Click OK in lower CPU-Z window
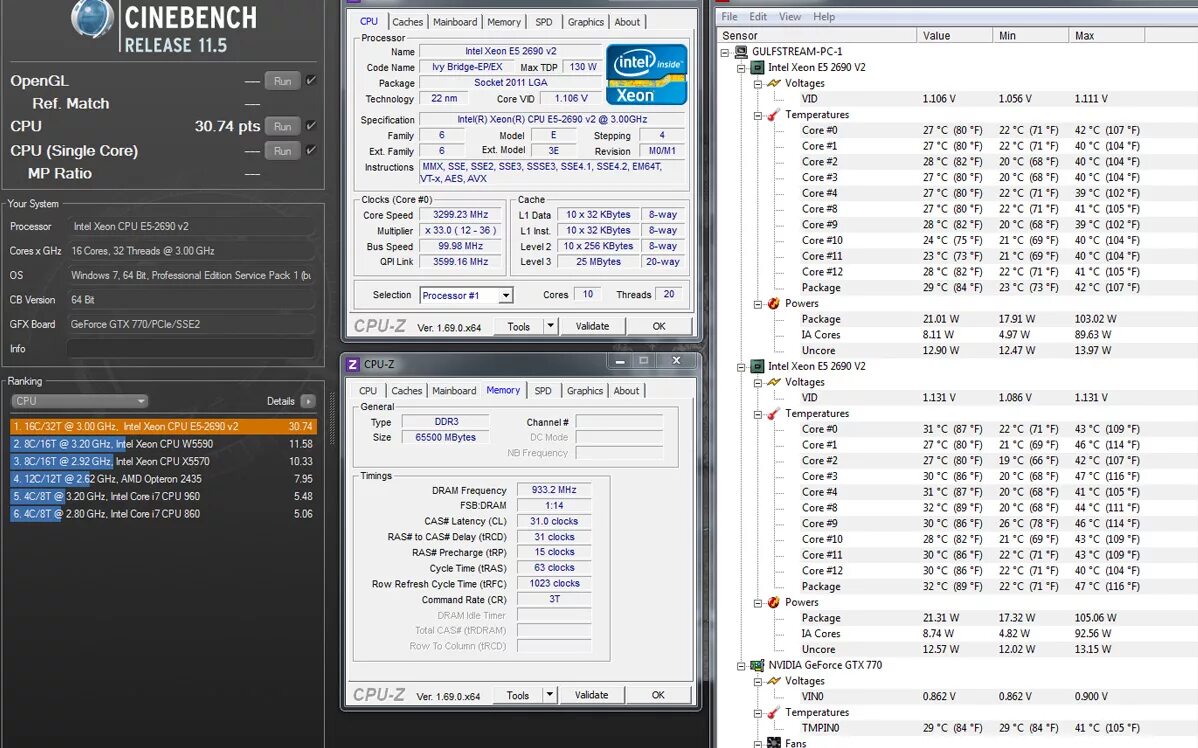The height and width of the screenshot is (748, 1198). point(658,695)
